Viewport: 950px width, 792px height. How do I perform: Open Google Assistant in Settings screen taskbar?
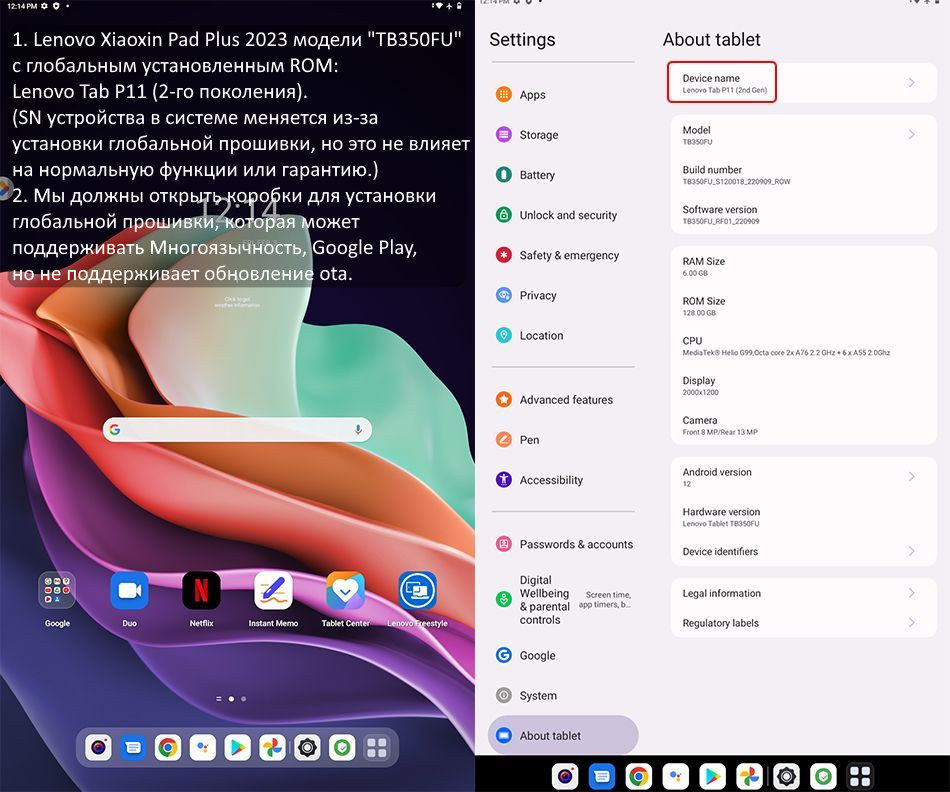pyautogui.click(x=676, y=776)
